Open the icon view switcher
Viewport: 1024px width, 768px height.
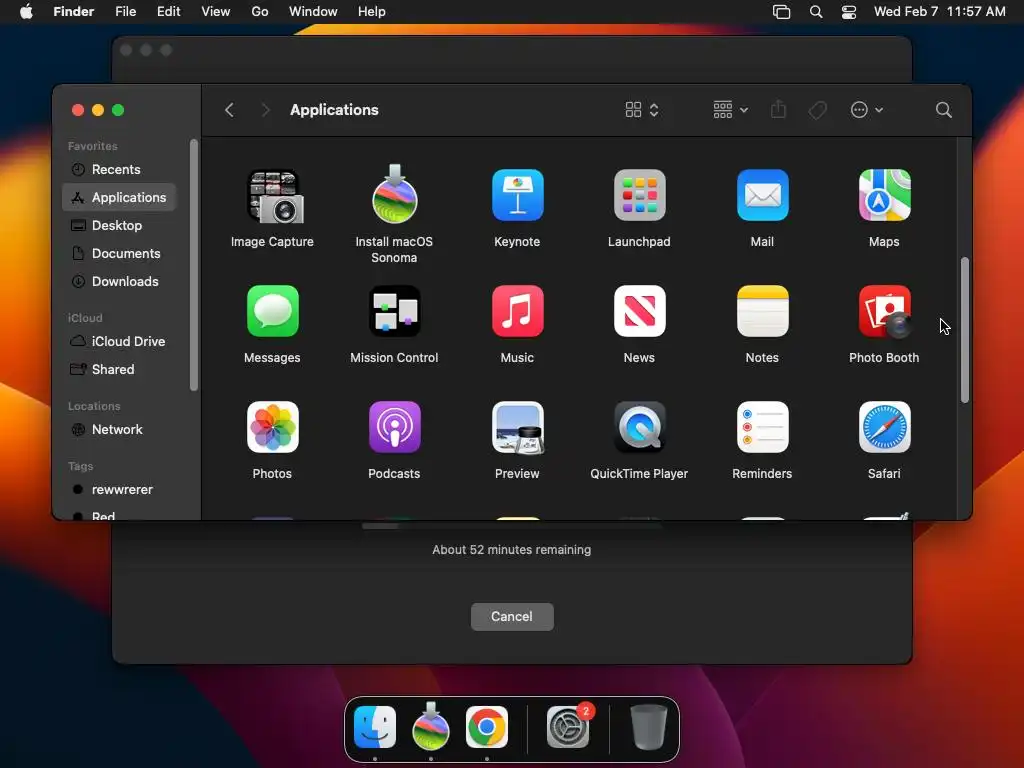pyautogui.click(x=642, y=110)
